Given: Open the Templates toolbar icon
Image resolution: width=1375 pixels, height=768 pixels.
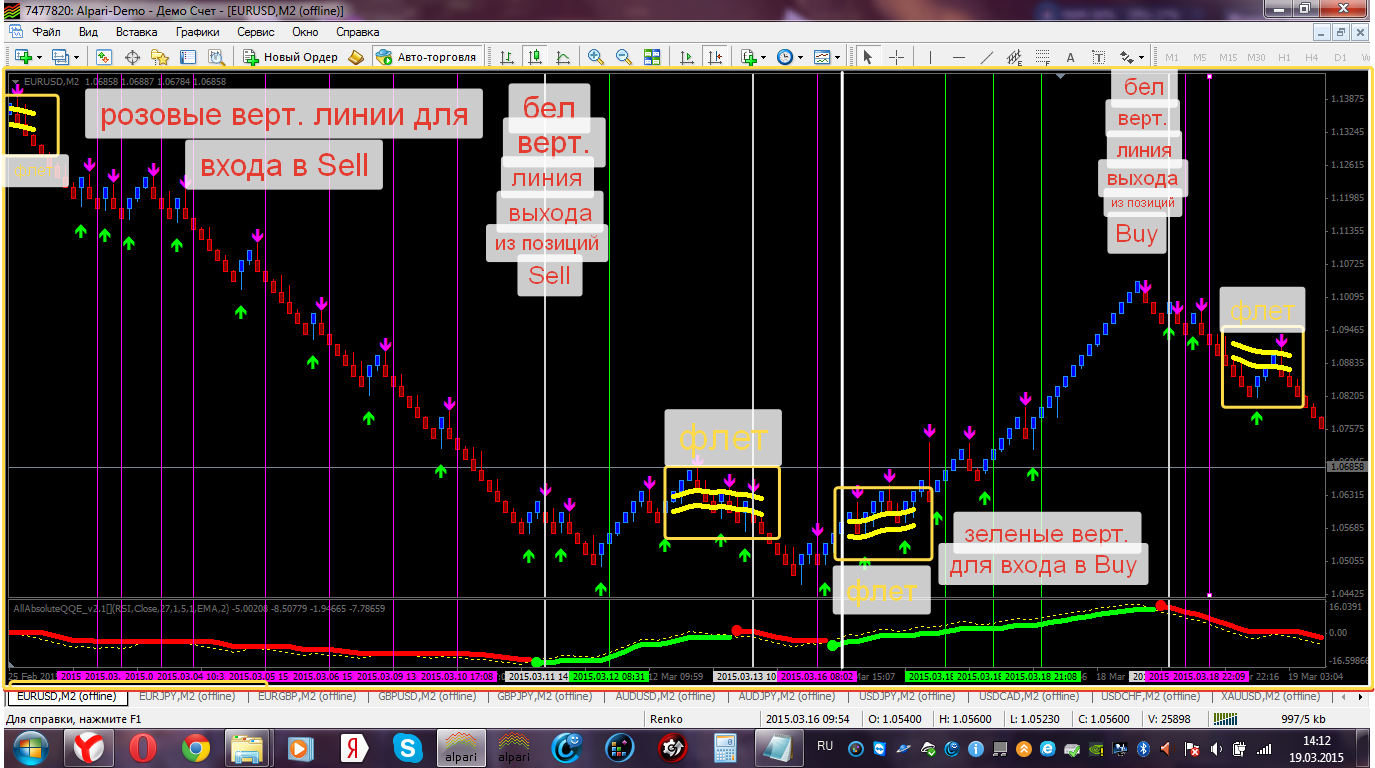Looking at the screenshot, I should click(x=822, y=57).
